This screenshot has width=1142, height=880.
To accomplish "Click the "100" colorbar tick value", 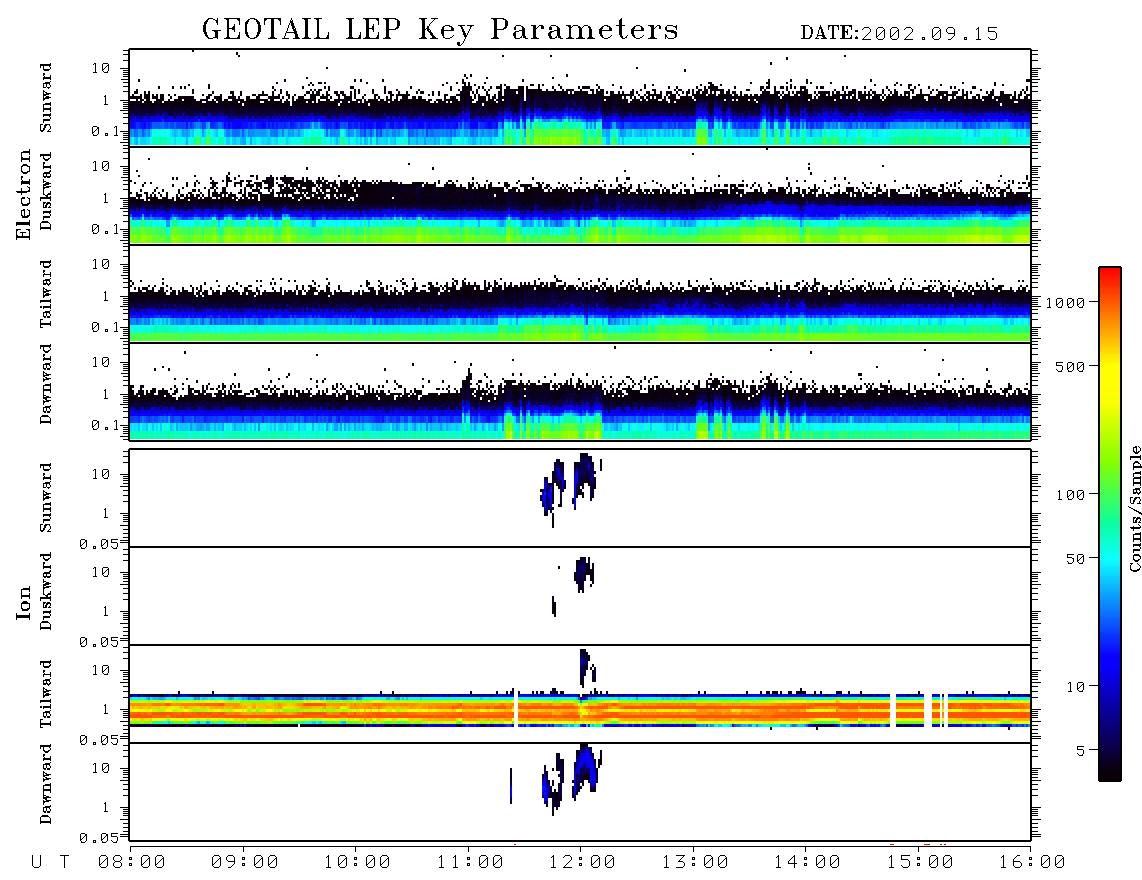I will tap(1070, 495).
